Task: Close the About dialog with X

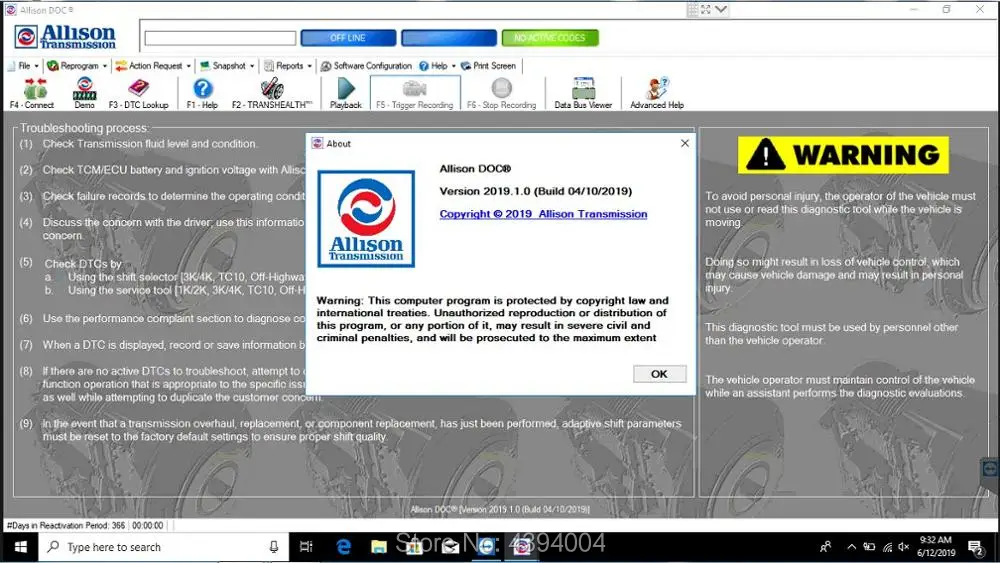Action: [x=684, y=143]
